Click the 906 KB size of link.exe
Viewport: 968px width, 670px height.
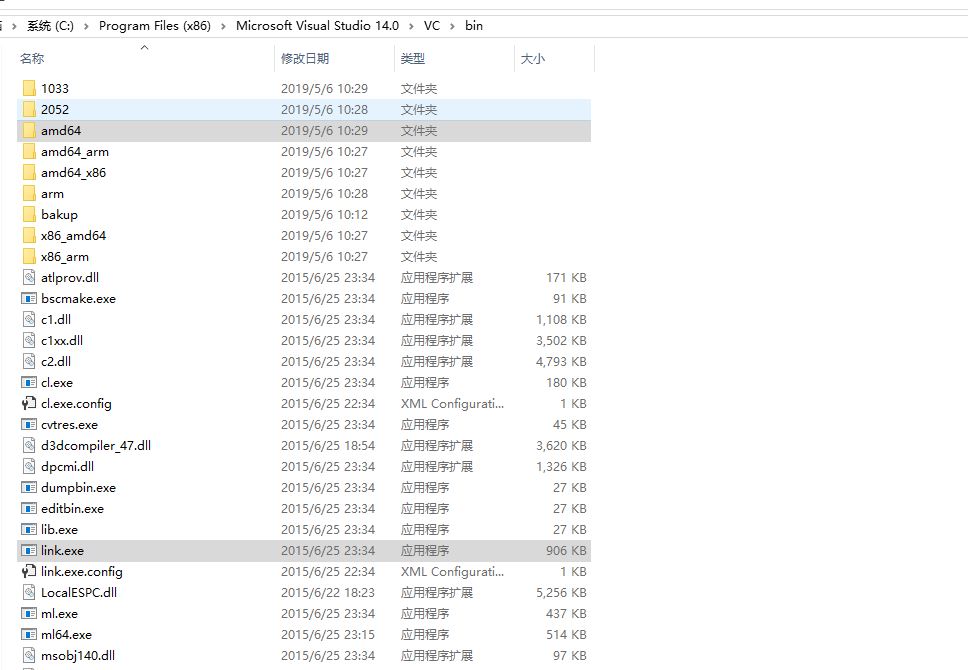click(x=566, y=550)
